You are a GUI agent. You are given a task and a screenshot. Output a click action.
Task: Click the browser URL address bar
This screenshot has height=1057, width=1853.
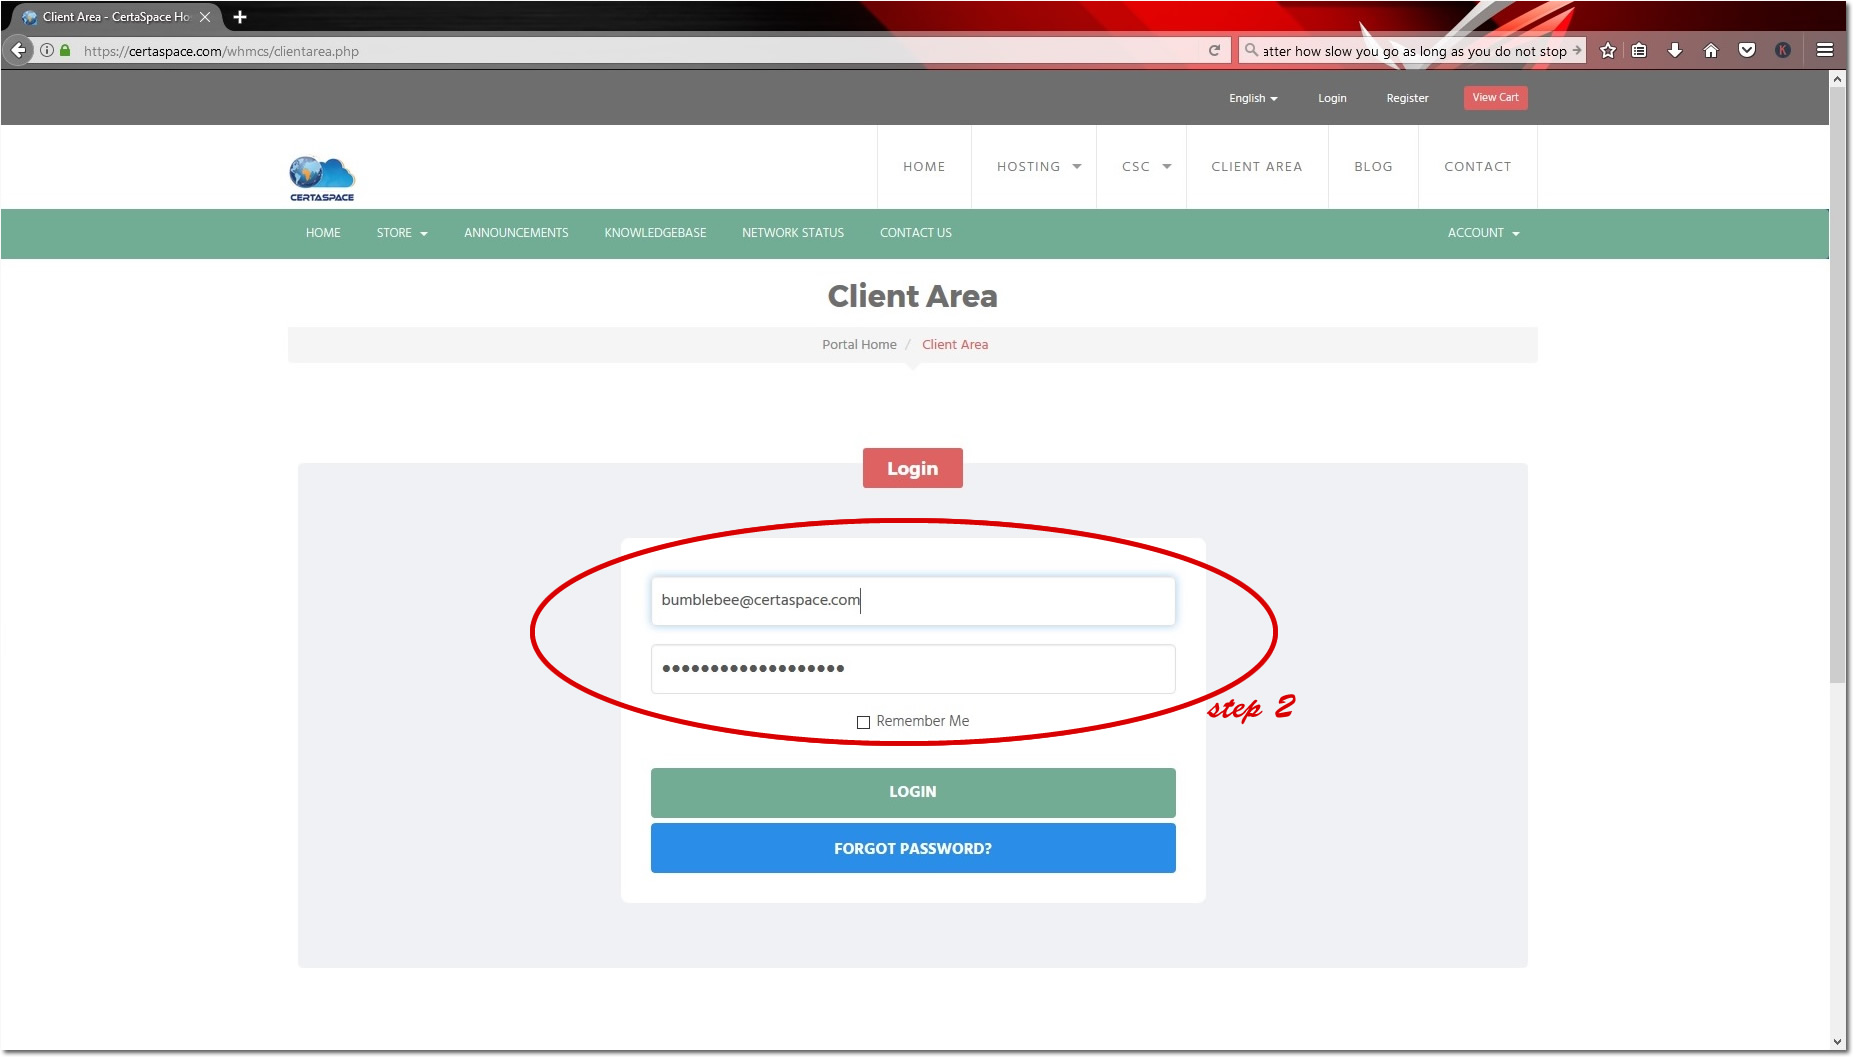[640, 50]
